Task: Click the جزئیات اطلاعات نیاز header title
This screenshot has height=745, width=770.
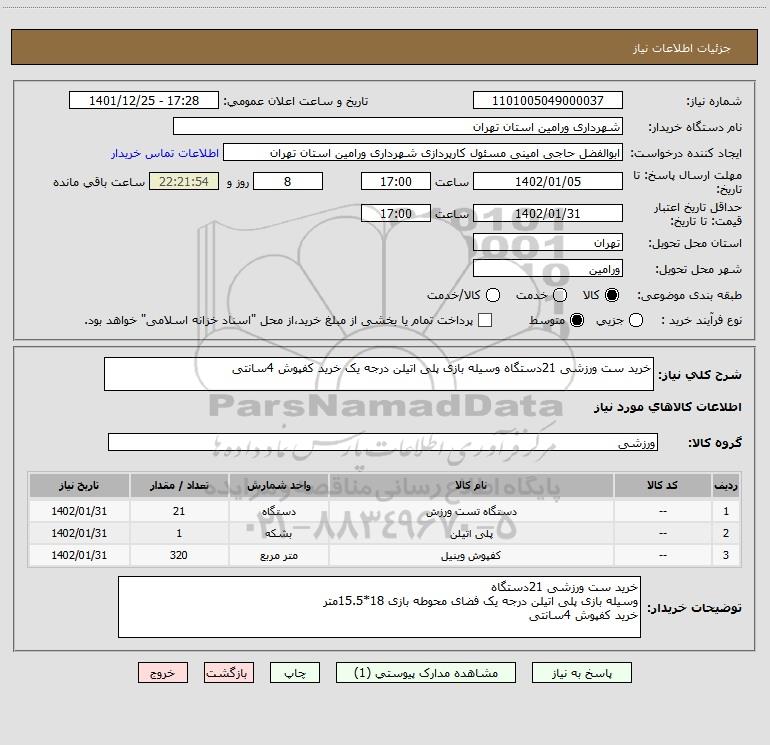Action: pyautogui.click(x=682, y=48)
